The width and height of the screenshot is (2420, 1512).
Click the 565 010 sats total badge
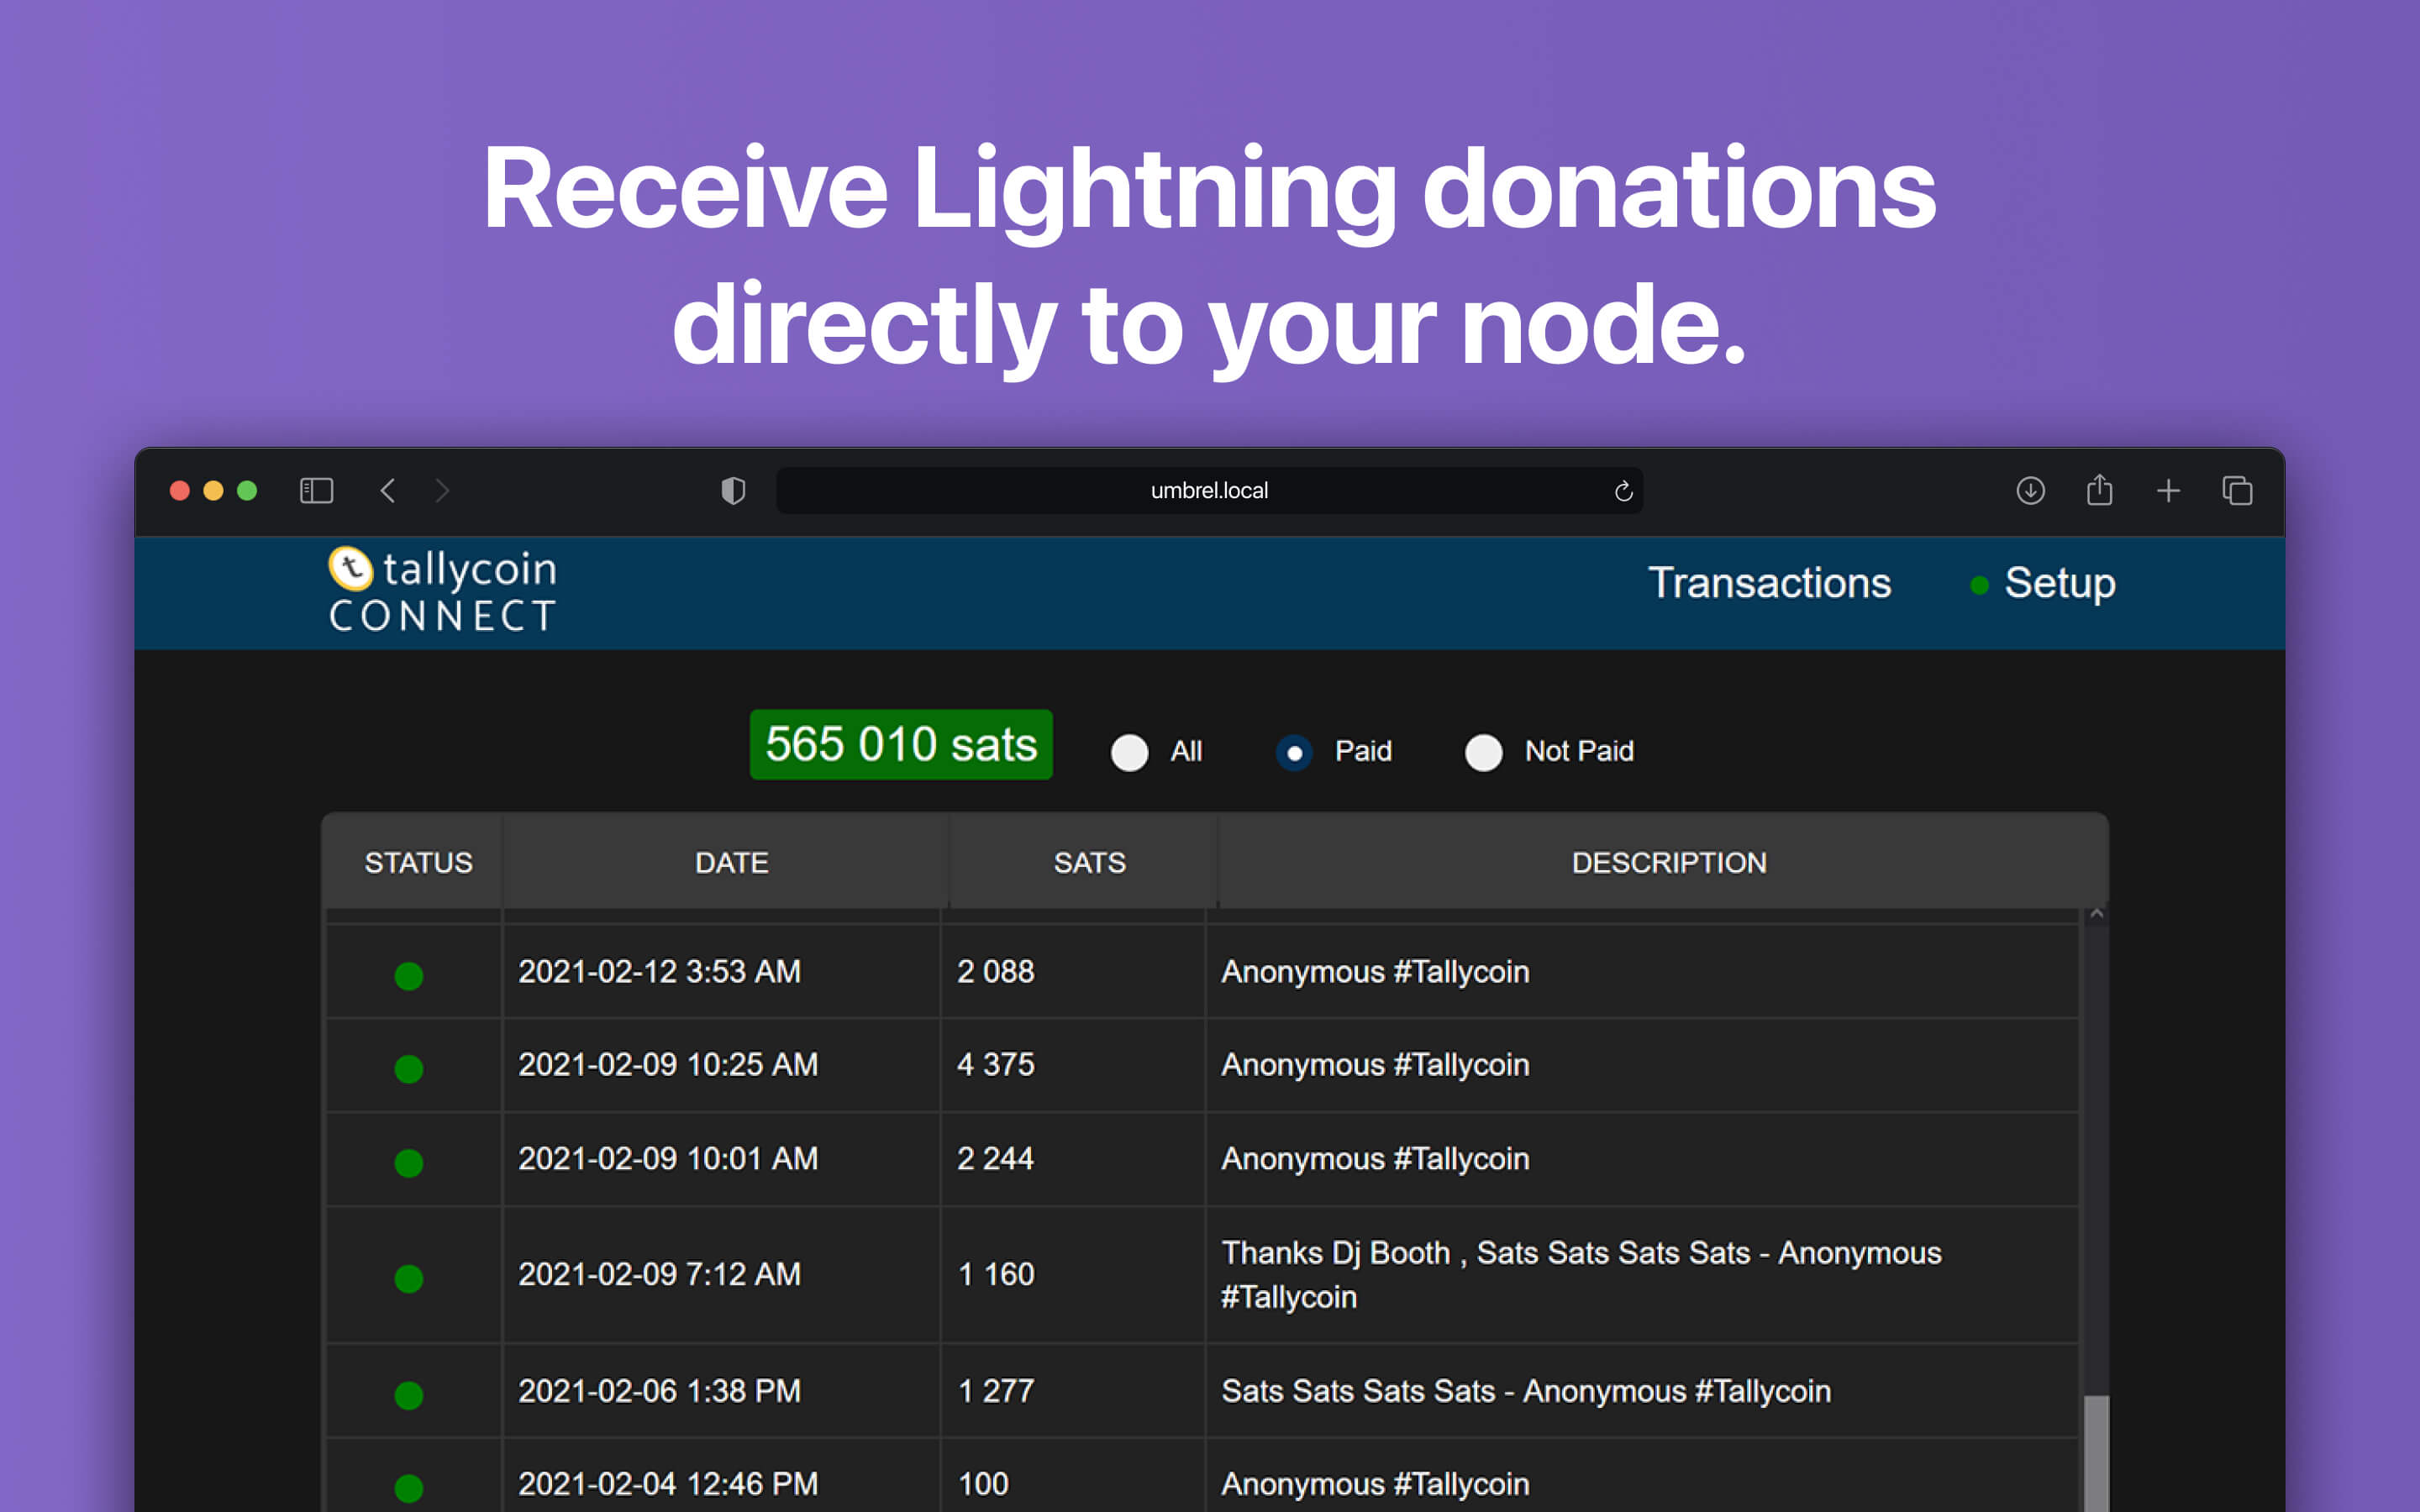(901, 744)
